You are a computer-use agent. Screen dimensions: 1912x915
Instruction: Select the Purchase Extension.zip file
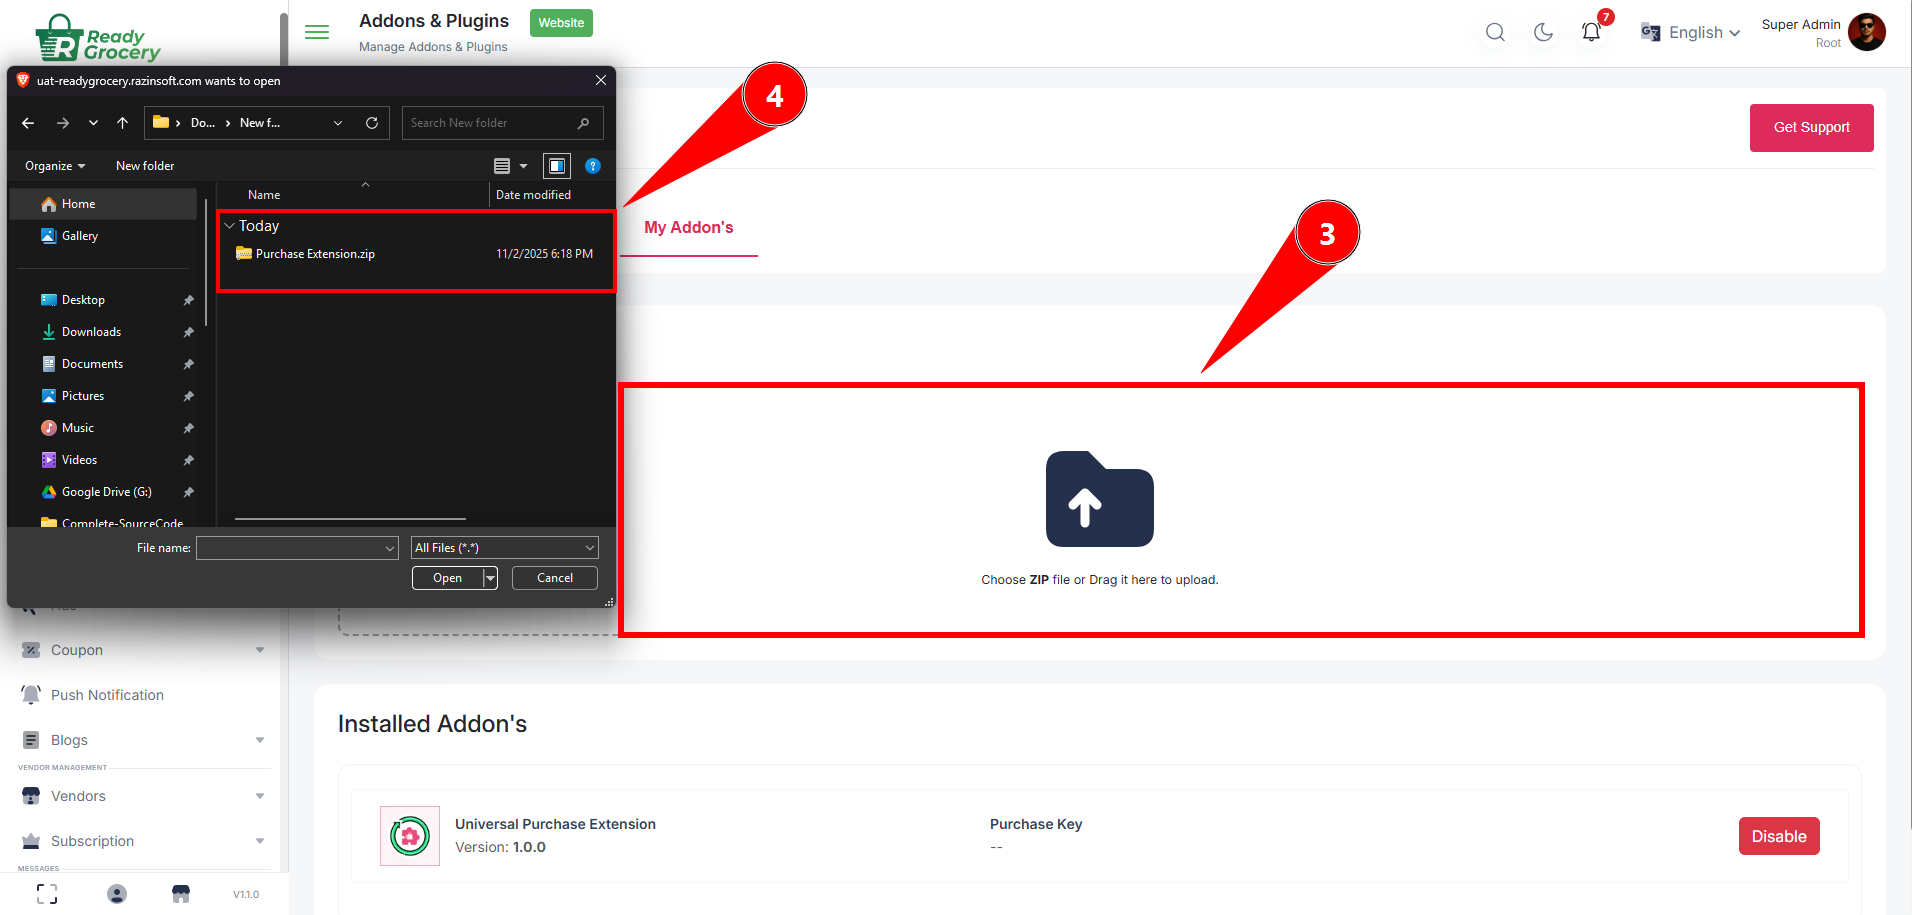pos(315,254)
